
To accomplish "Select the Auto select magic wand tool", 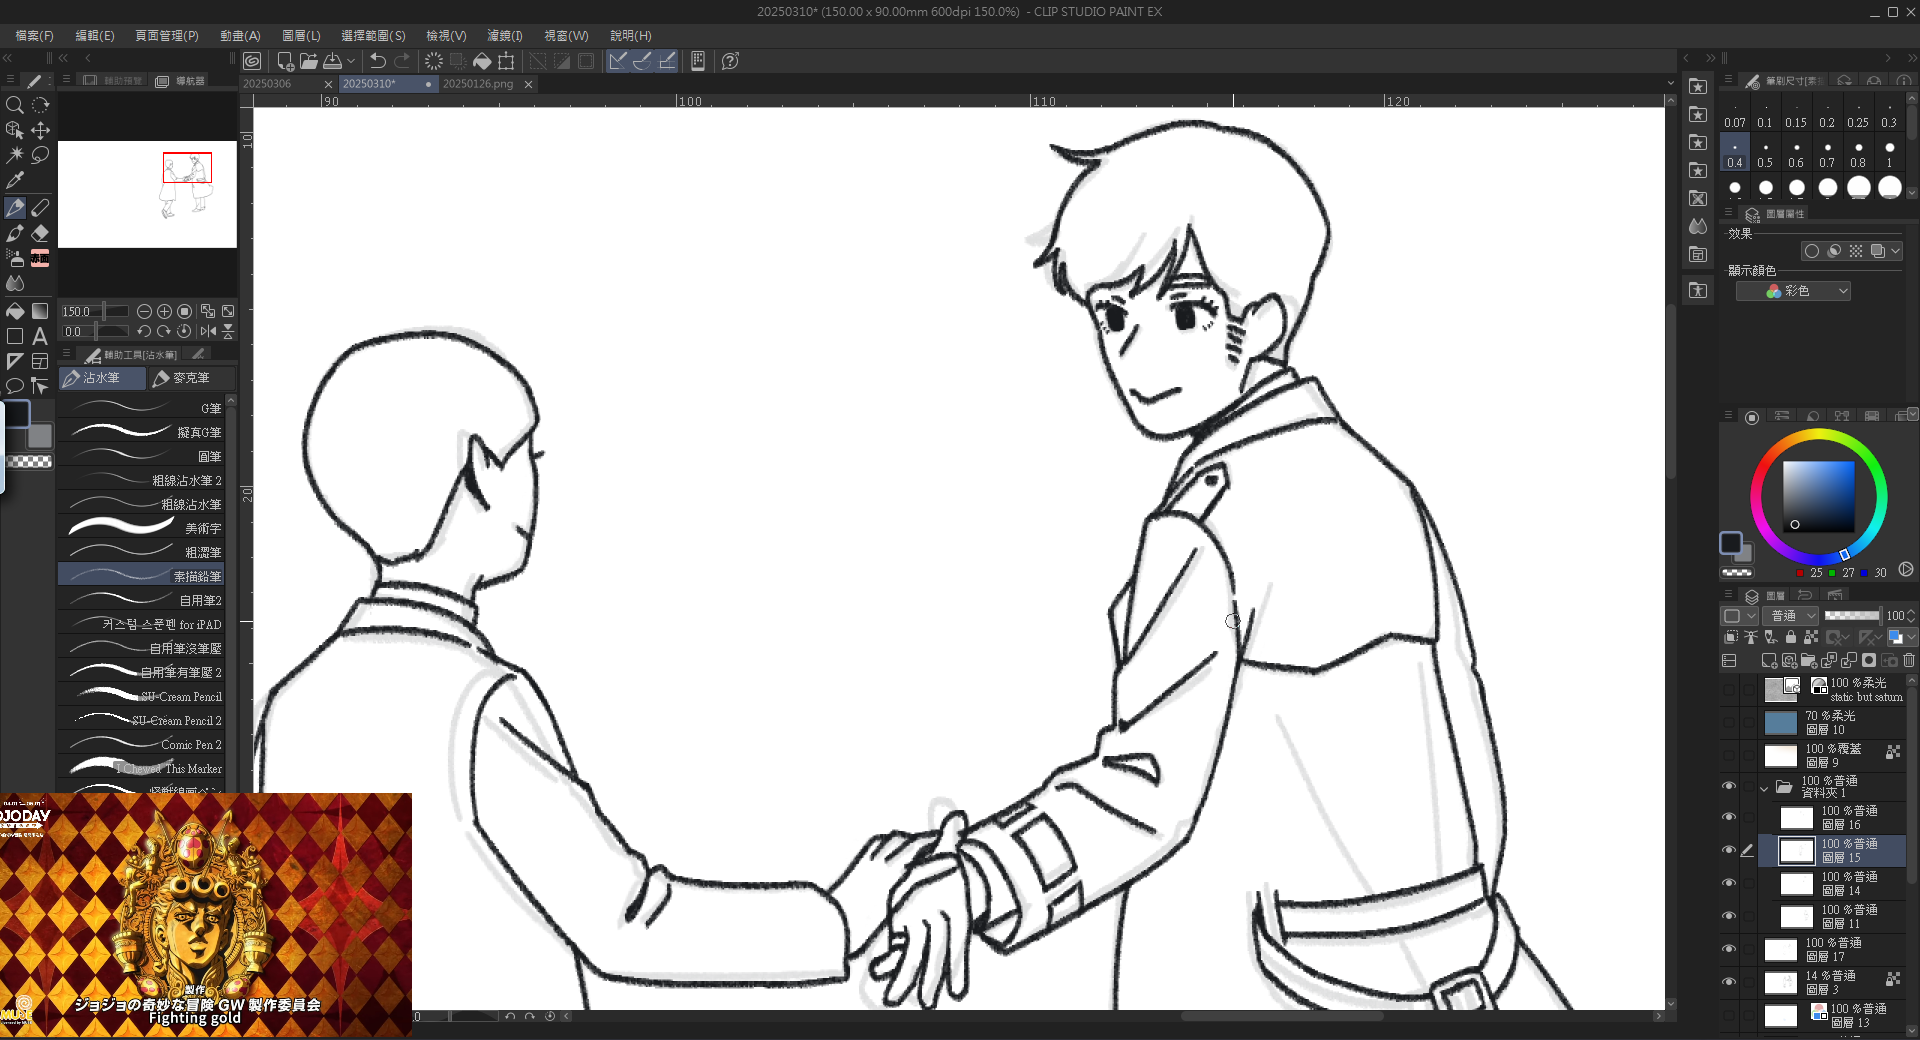I will click(14, 155).
